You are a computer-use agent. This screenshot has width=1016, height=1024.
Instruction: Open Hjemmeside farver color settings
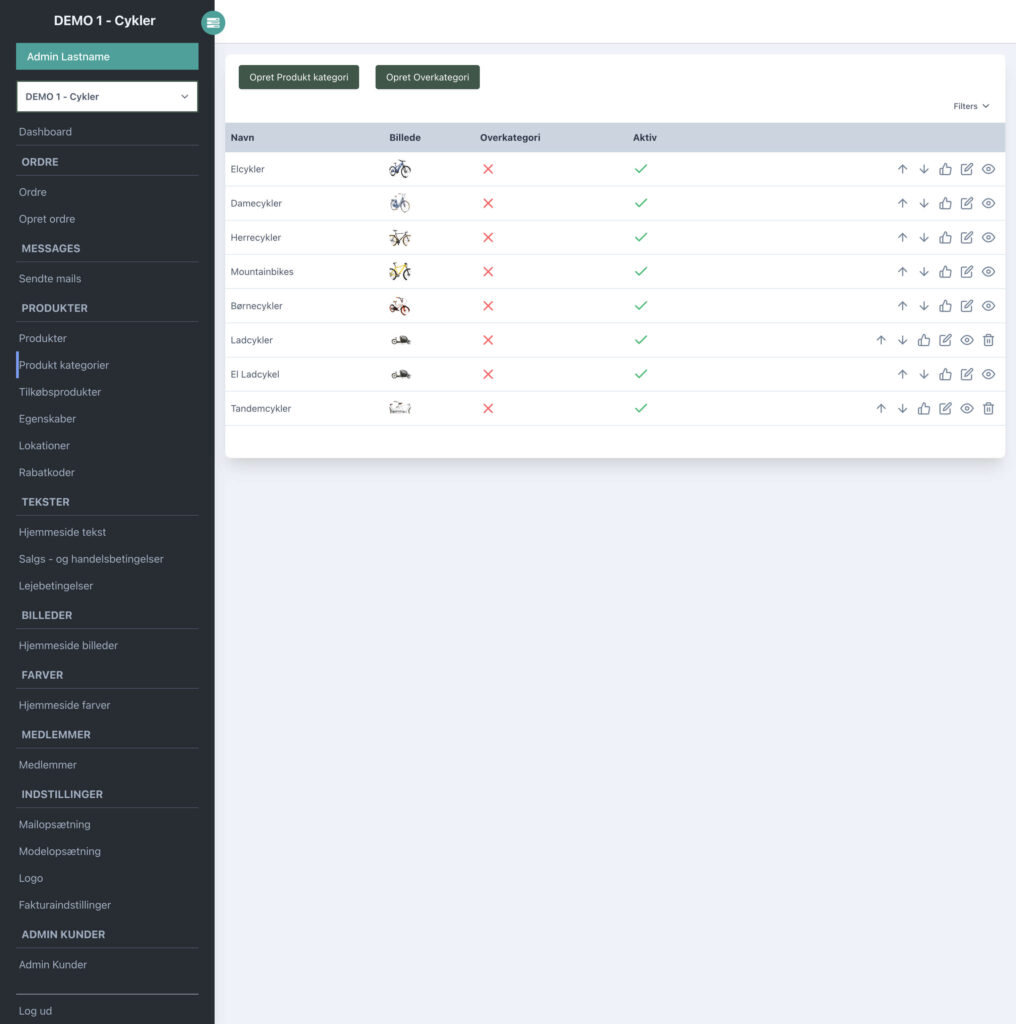pyautogui.click(x=64, y=705)
